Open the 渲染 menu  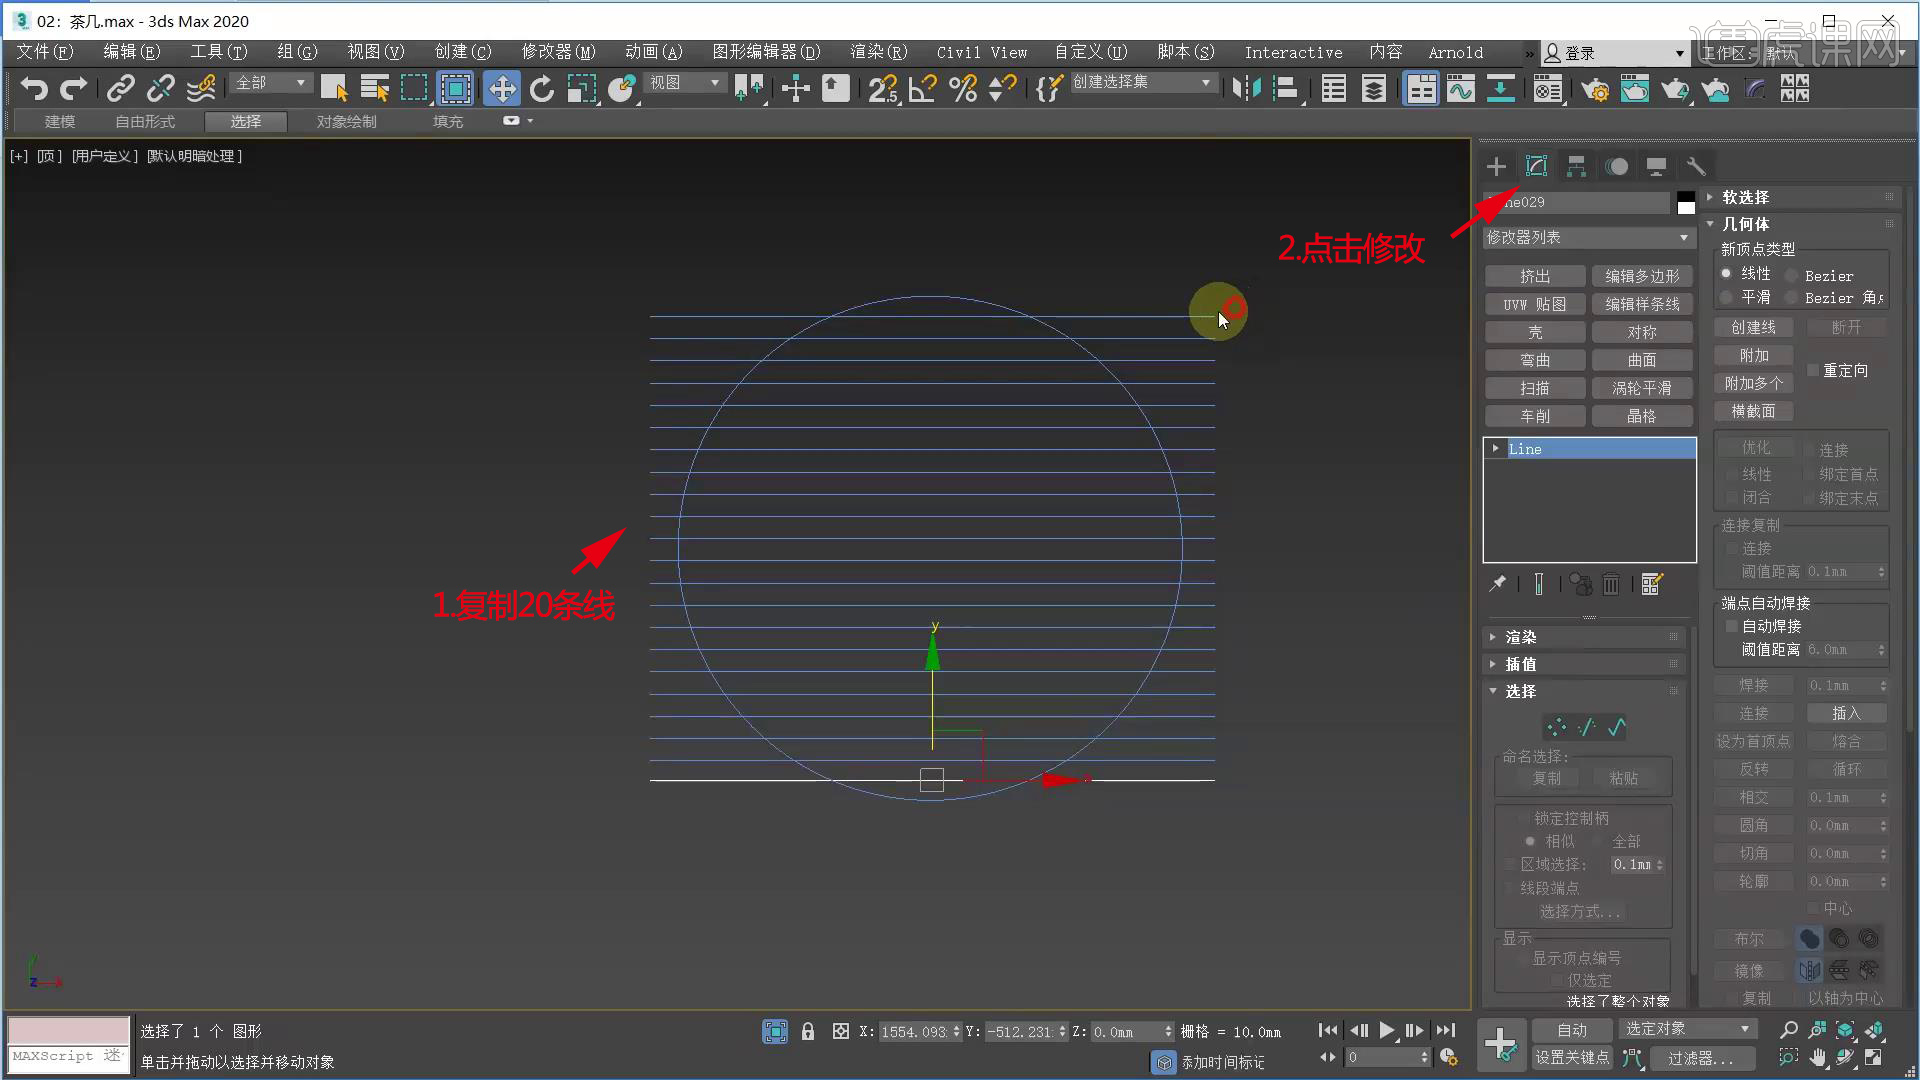click(878, 52)
